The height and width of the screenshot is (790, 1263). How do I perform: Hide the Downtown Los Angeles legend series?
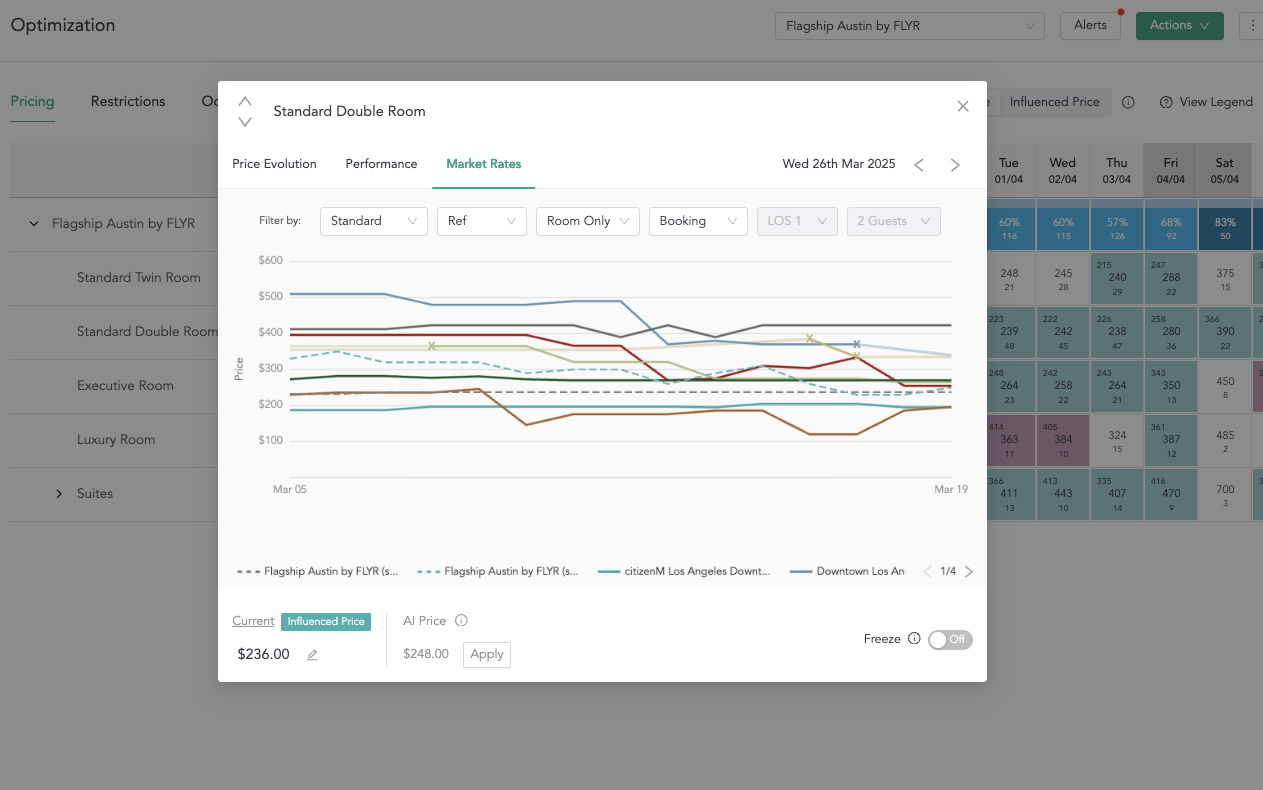tap(848, 572)
